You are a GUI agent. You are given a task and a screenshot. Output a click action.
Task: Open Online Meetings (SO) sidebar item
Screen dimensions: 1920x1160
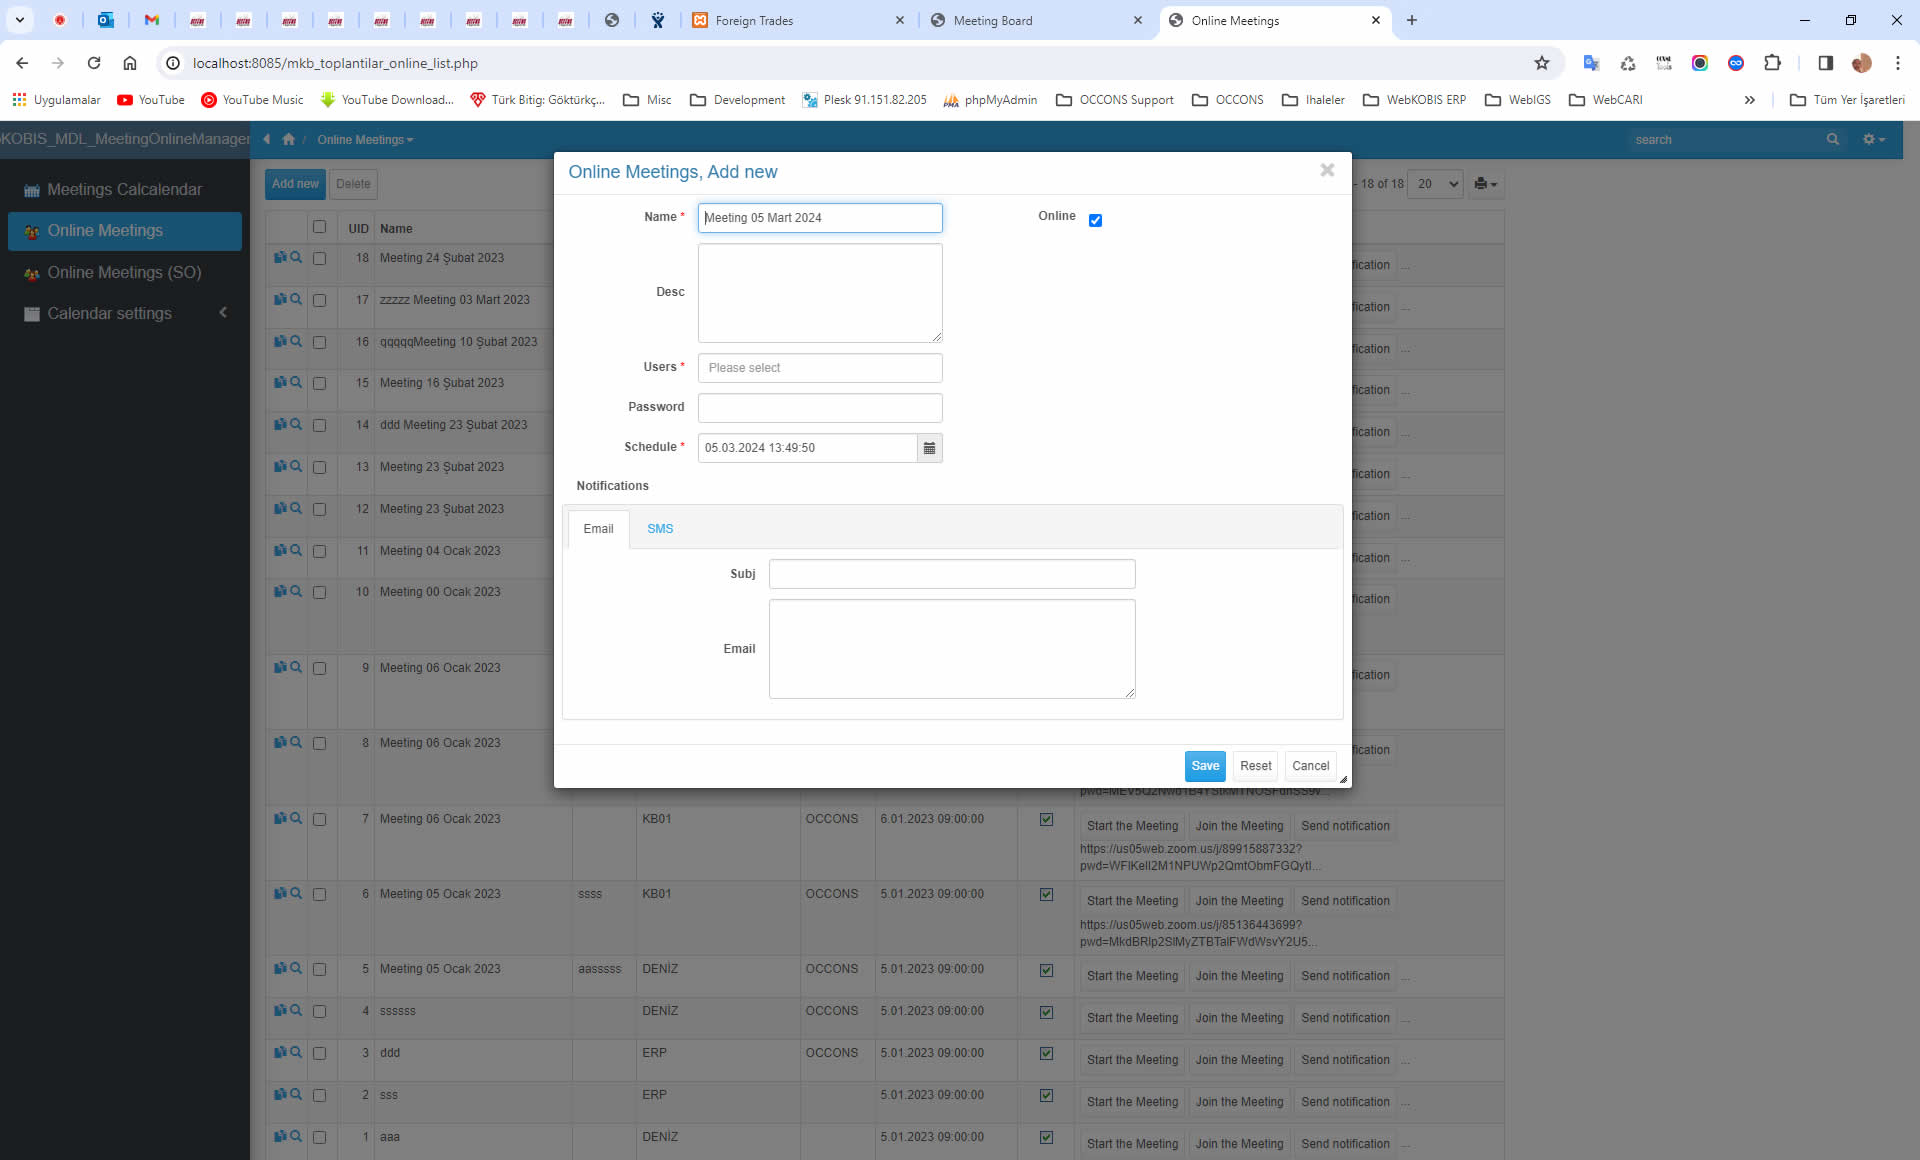click(125, 272)
